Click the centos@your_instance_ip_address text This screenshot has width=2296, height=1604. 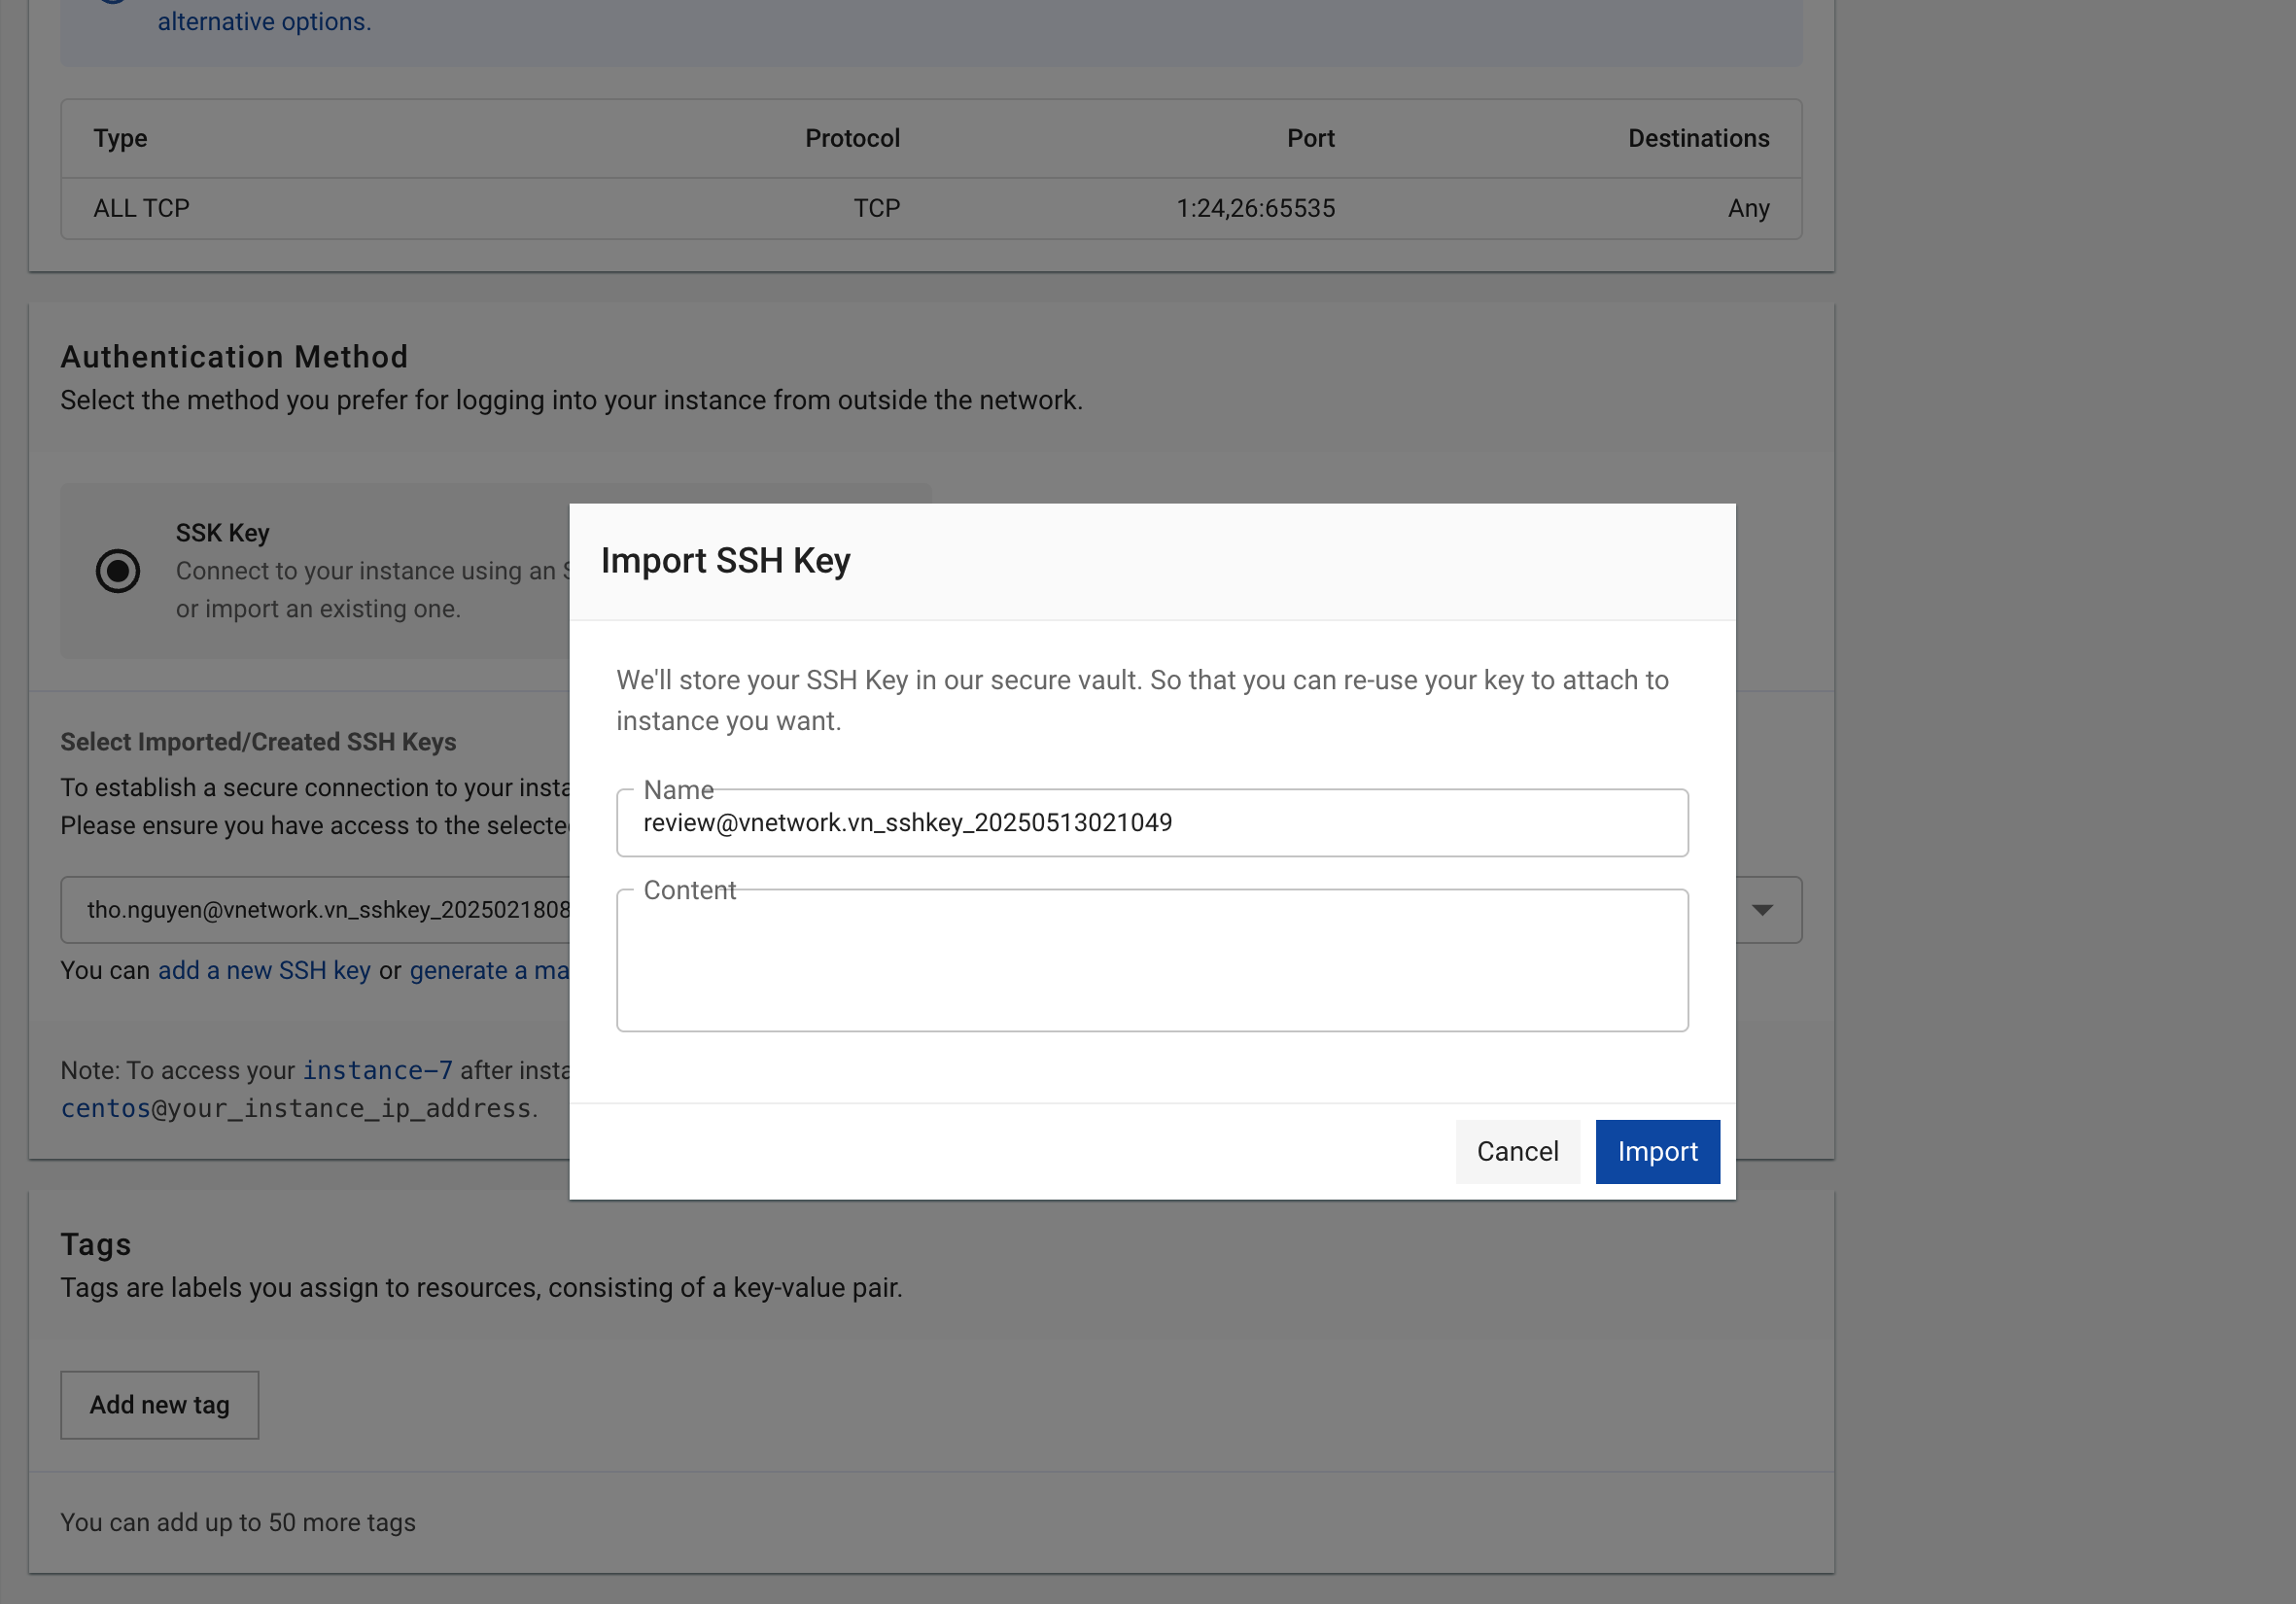296,1108
